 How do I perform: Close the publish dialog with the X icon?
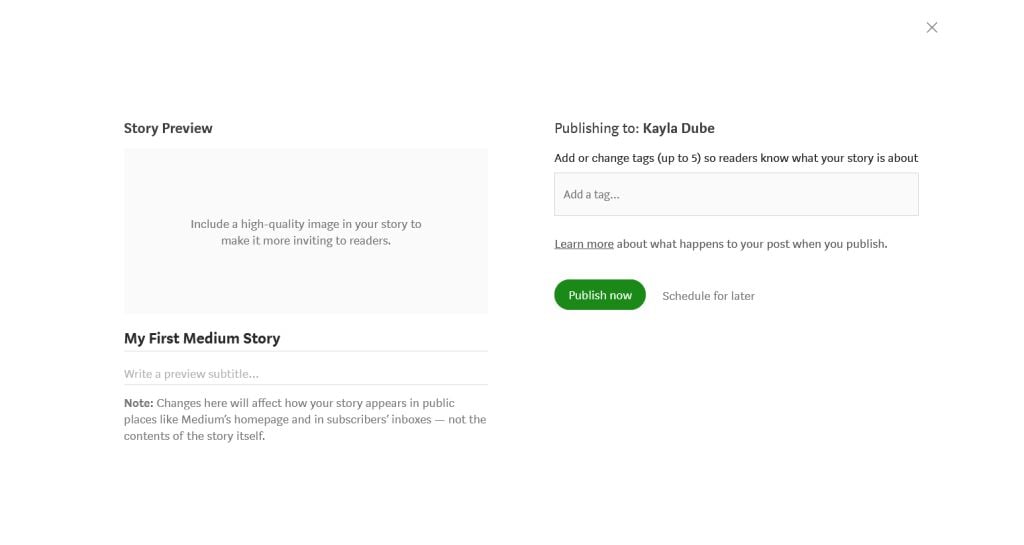point(932,28)
